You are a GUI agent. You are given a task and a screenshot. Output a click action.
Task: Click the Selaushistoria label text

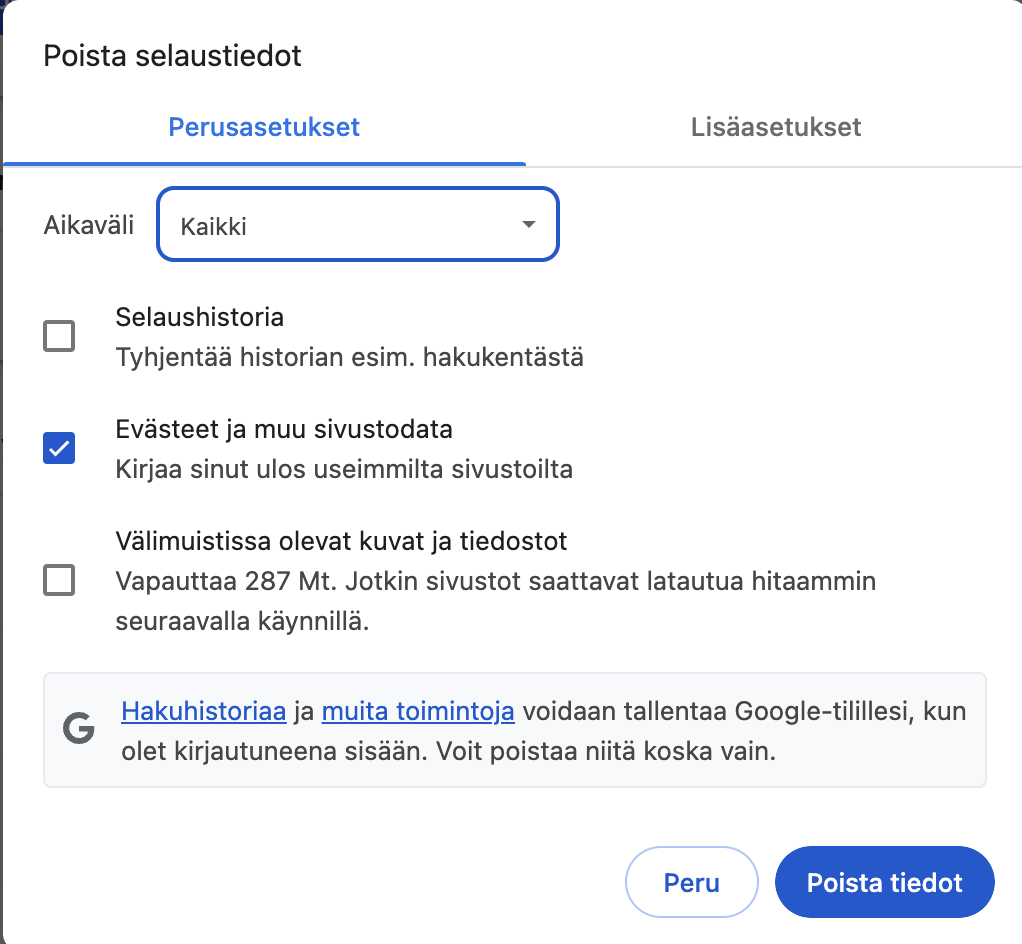pos(199,317)
